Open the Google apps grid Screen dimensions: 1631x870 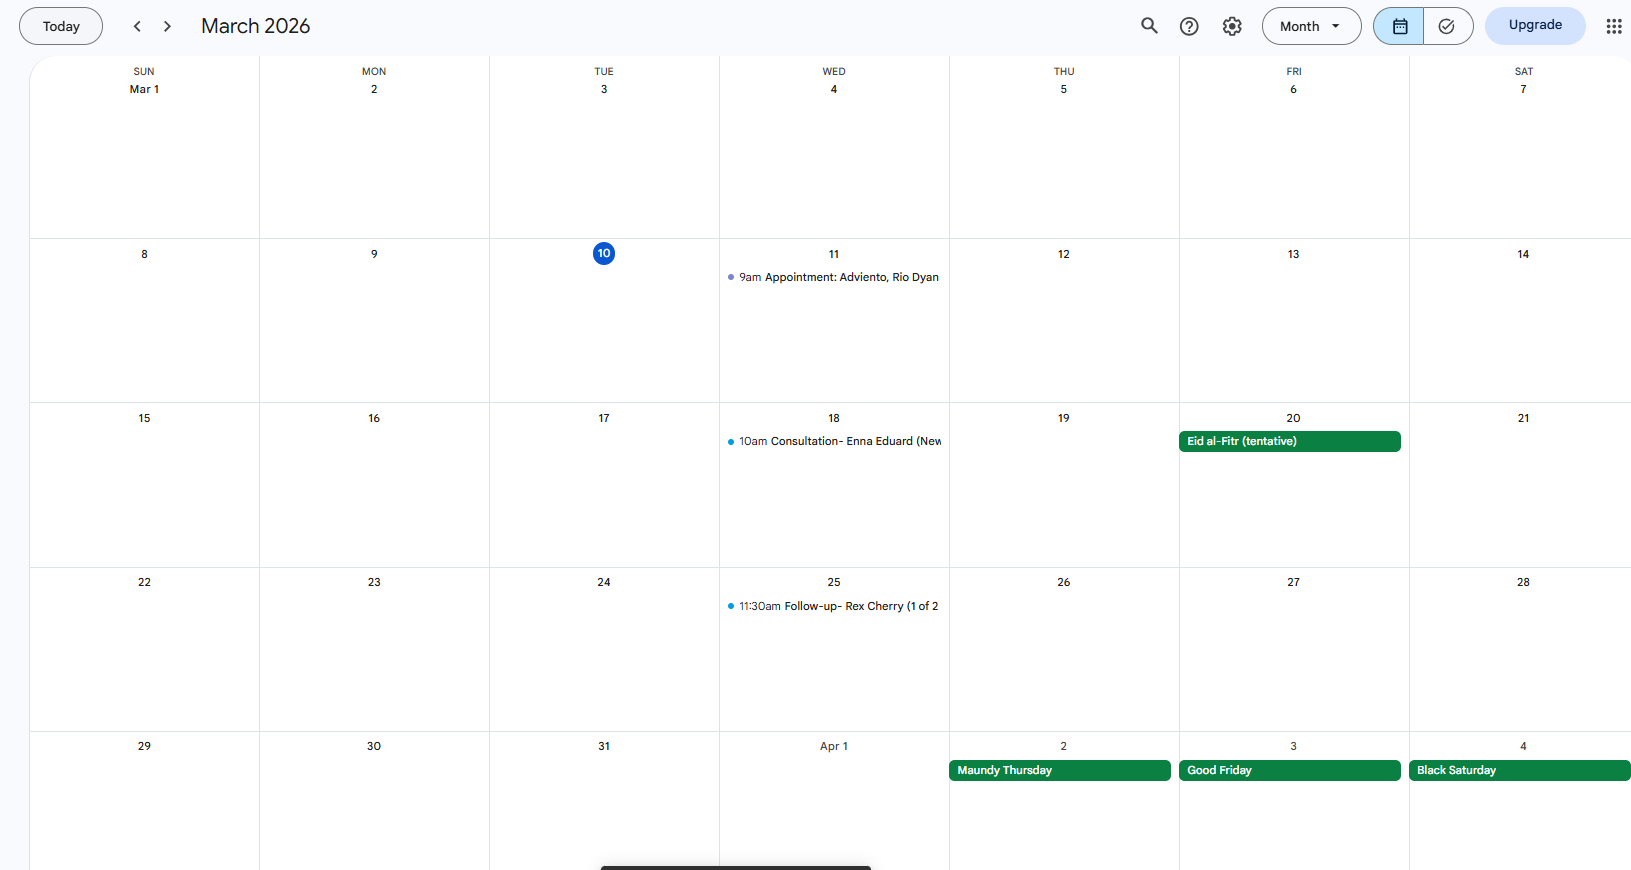coord(1613,26)
